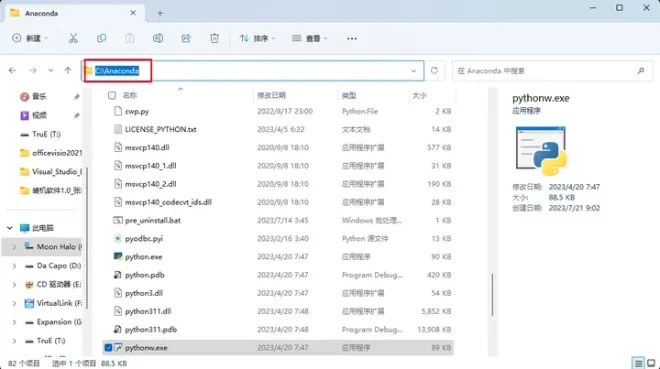Refresh the Anaconda folder view
The image size is (660, 369).
pyautogui.click(x=434, y=70)
